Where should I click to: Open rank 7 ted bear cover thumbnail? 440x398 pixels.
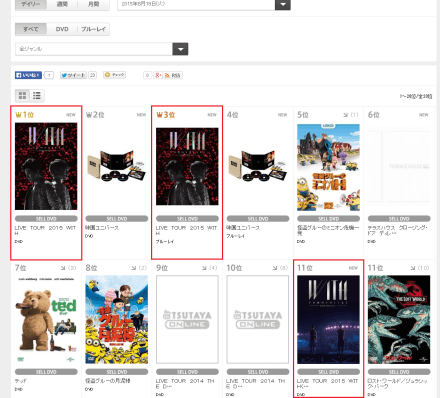(46, 319)
